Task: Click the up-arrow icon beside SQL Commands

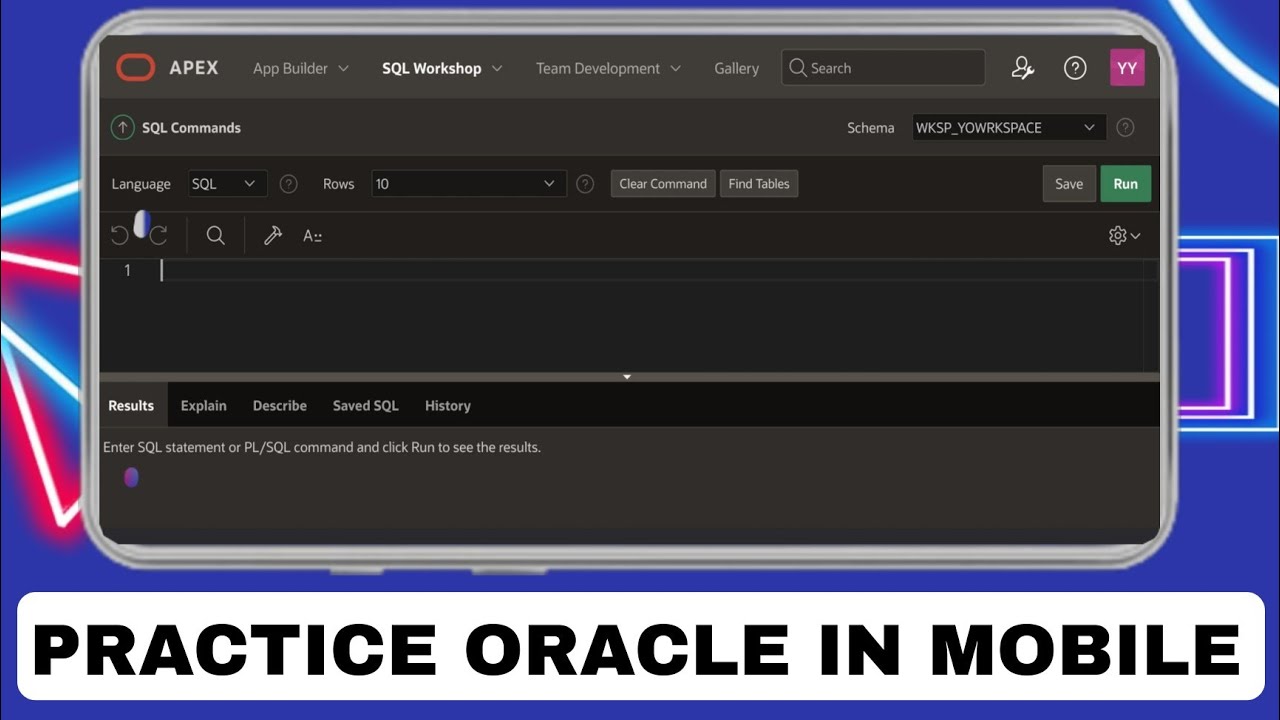Action: [x=123, y=127]
